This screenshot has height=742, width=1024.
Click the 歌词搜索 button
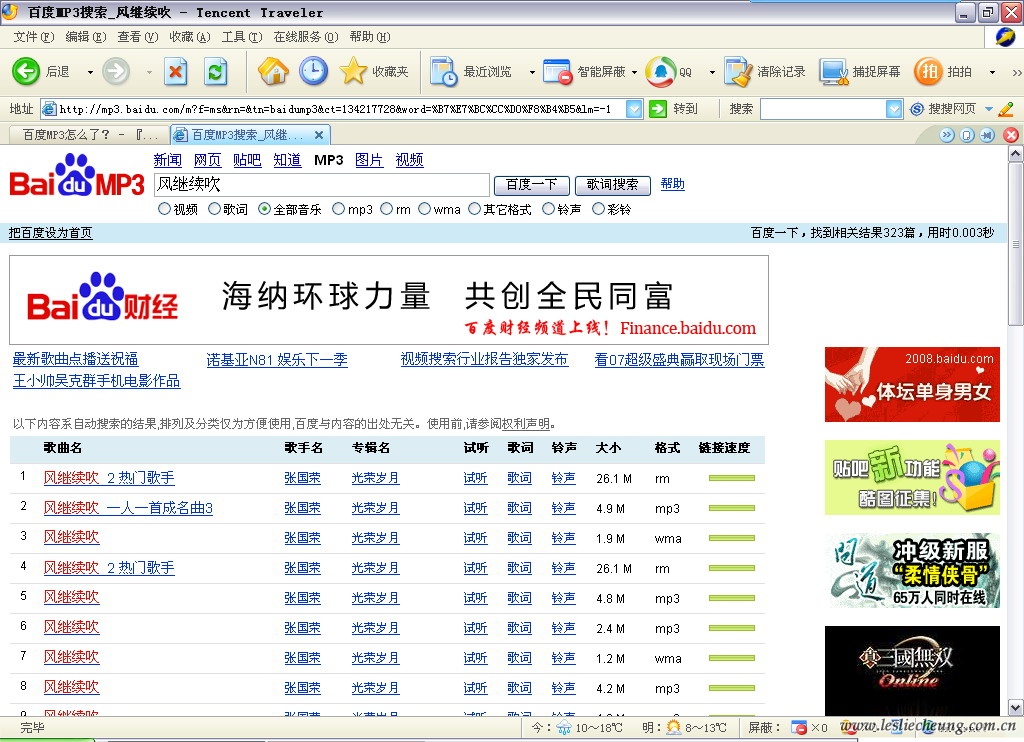[613, 185]
